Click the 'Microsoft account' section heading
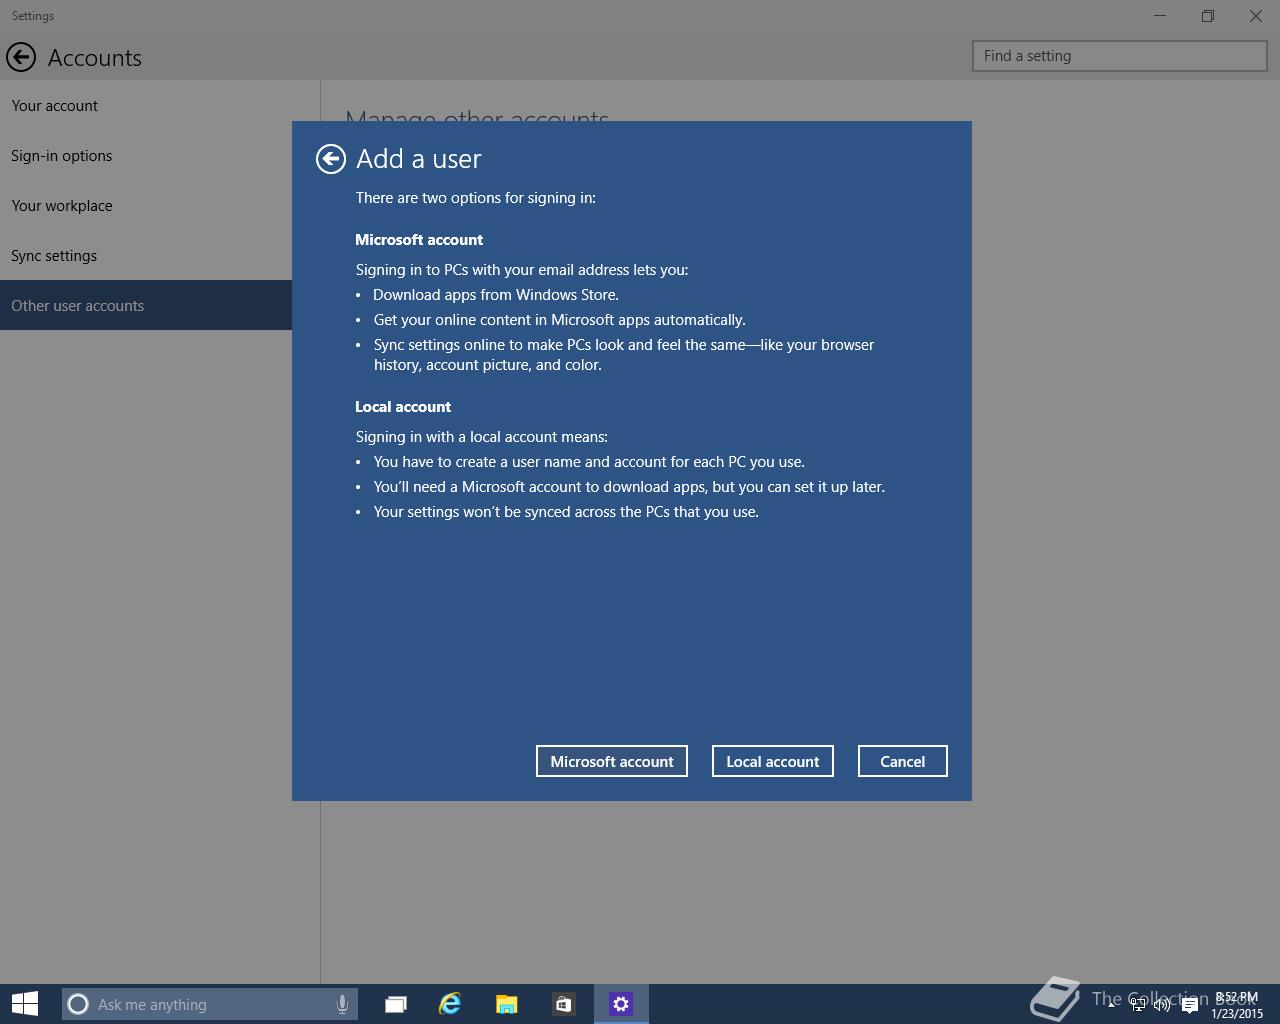The width and height of the screenshot is (1280, 1024). 419,240
